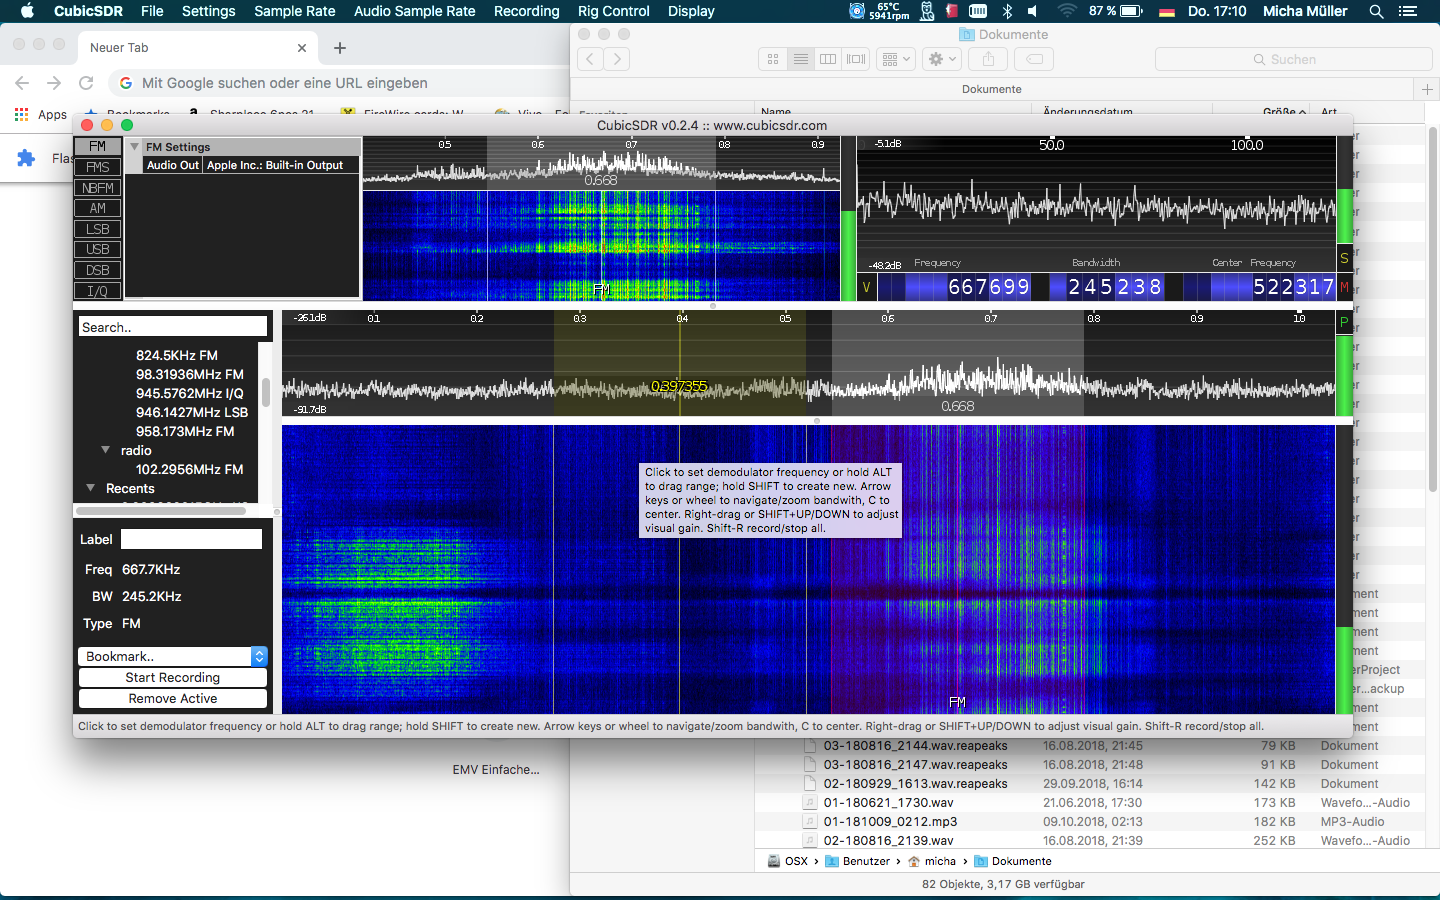Switch Finder to list view
The image size is (1440, 900).
[801, 59]
